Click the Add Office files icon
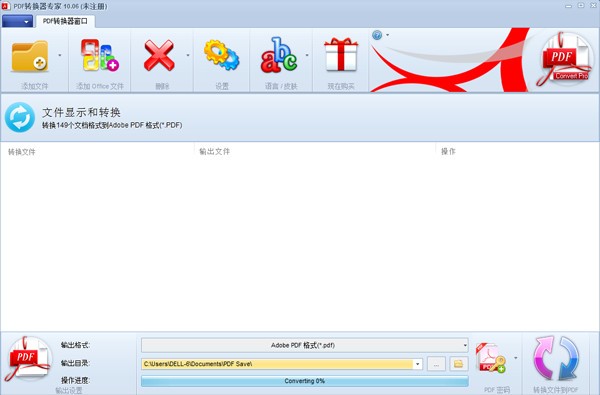This screenshot has height=395, width=600. coord(99,55)
